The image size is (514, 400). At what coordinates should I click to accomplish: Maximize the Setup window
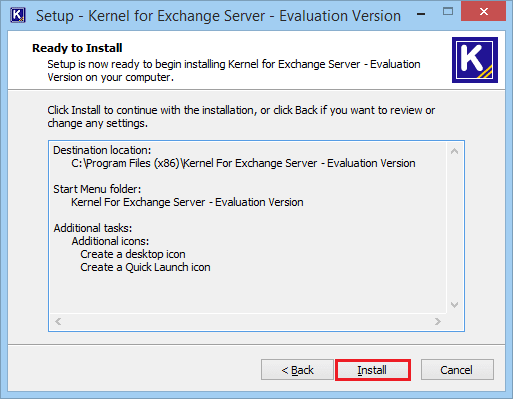point(448,12)
